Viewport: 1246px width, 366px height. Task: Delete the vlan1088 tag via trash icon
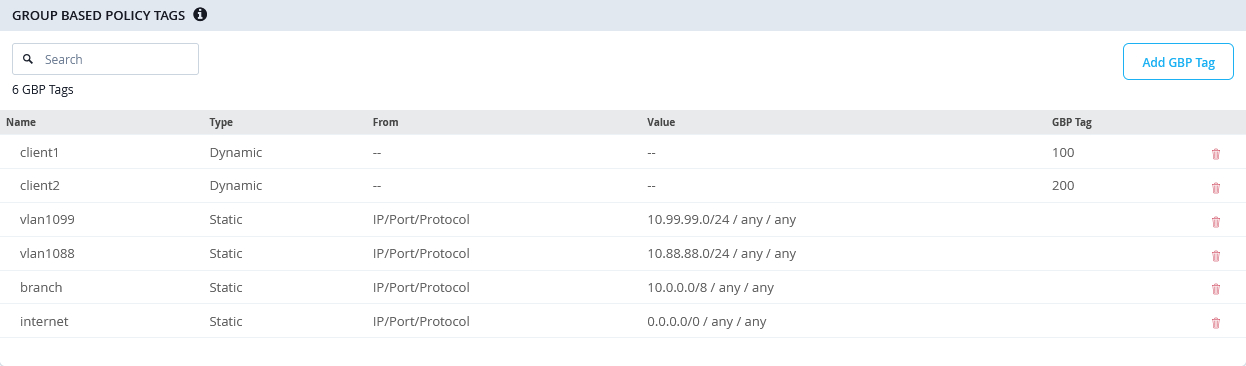point(1216,255)
